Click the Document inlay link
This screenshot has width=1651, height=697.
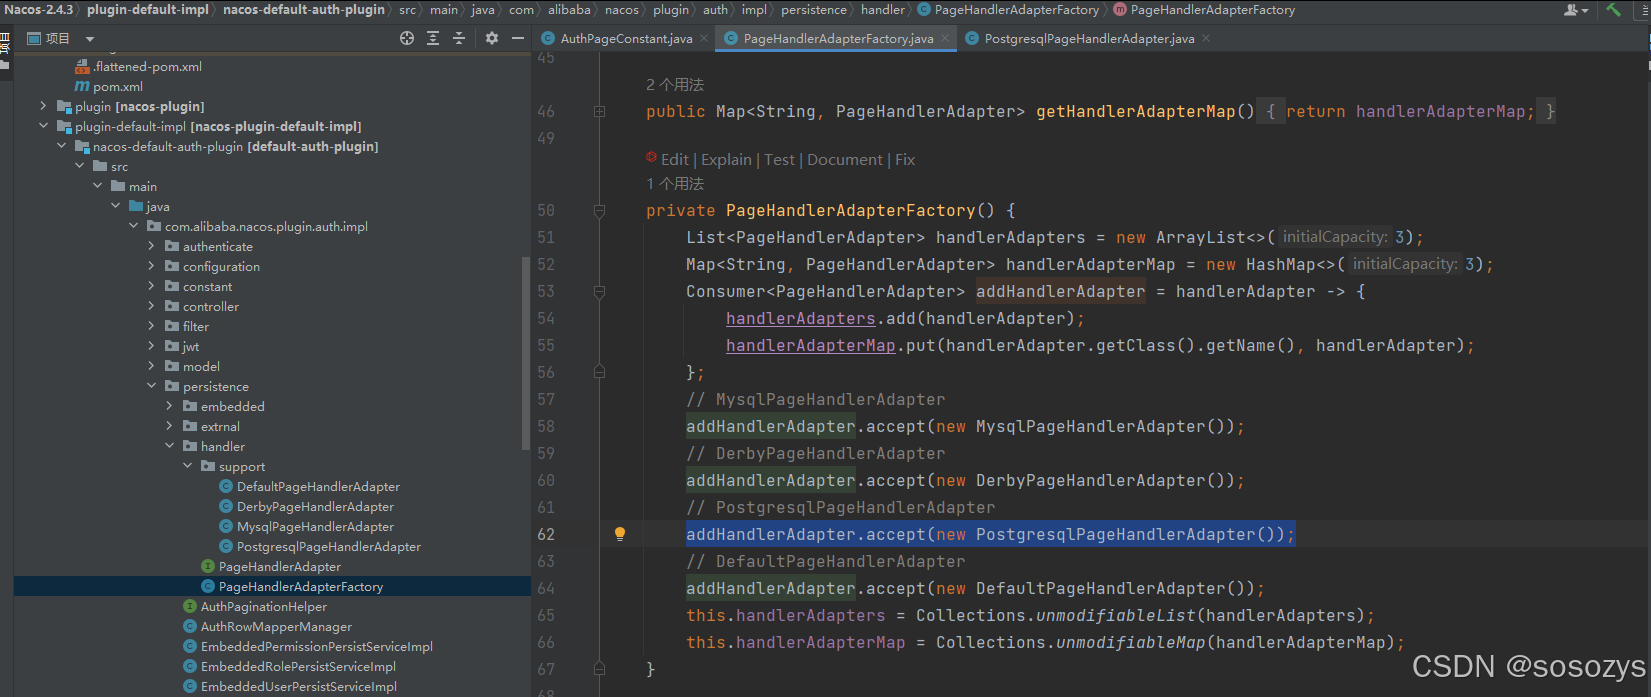[845, 159]
